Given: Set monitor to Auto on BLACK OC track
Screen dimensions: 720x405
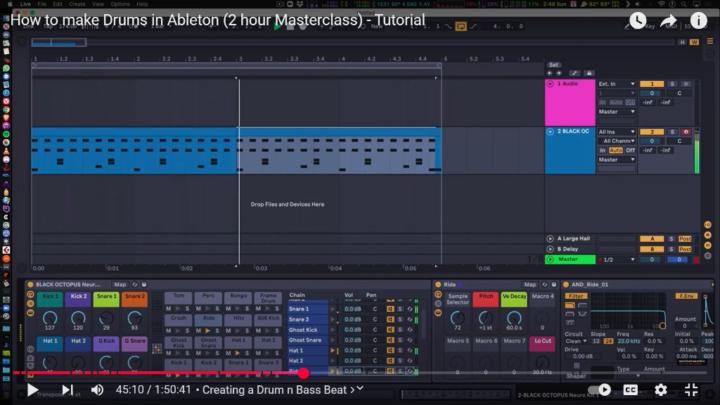Looking at the screenshot, I should (x=615, y=150).
